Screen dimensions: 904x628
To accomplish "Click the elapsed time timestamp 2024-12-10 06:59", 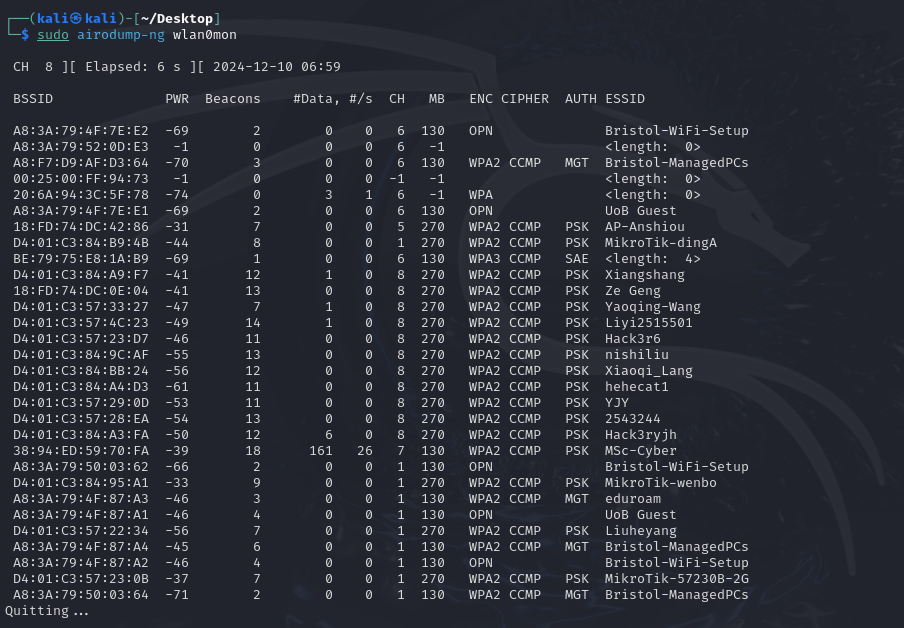I will [277, 67].
